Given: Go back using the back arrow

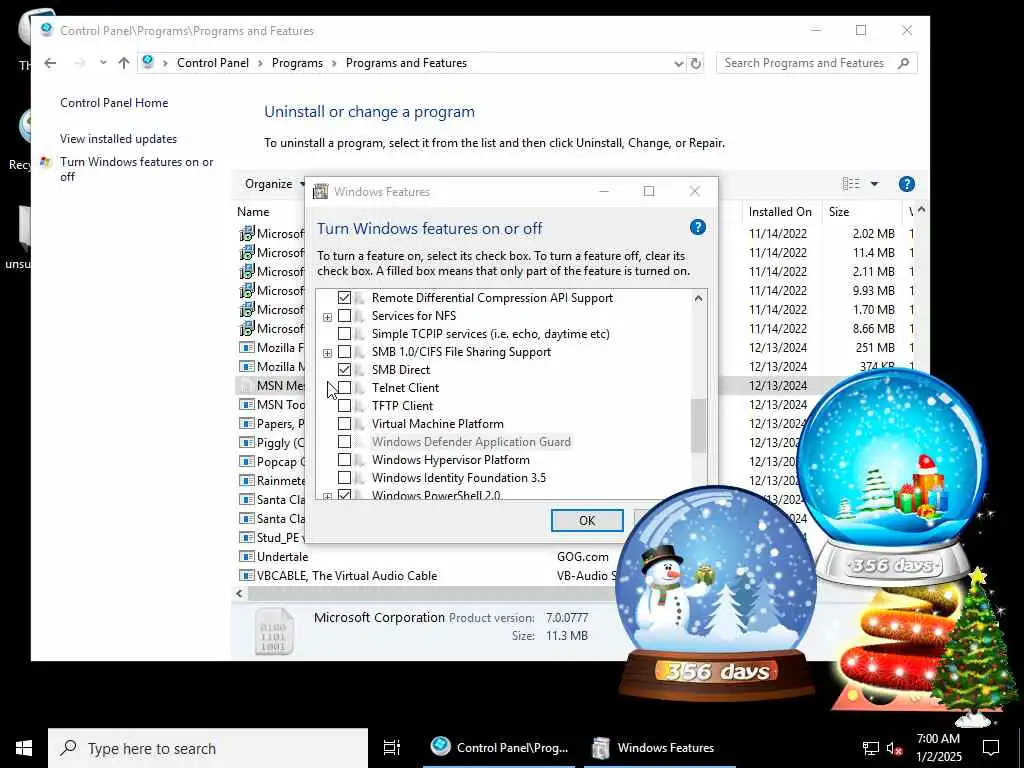Looking at the screenshot, I should pos(50,63).
